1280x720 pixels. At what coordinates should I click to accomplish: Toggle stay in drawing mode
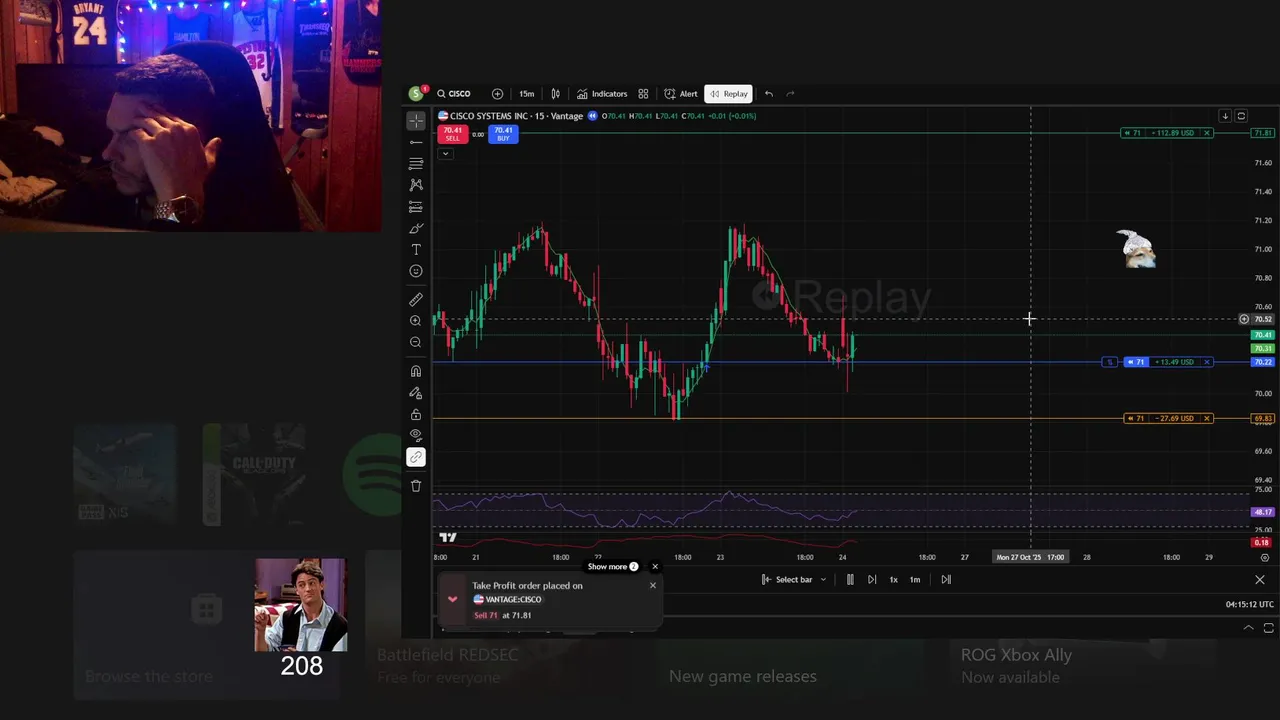click(x=416, y=393)
